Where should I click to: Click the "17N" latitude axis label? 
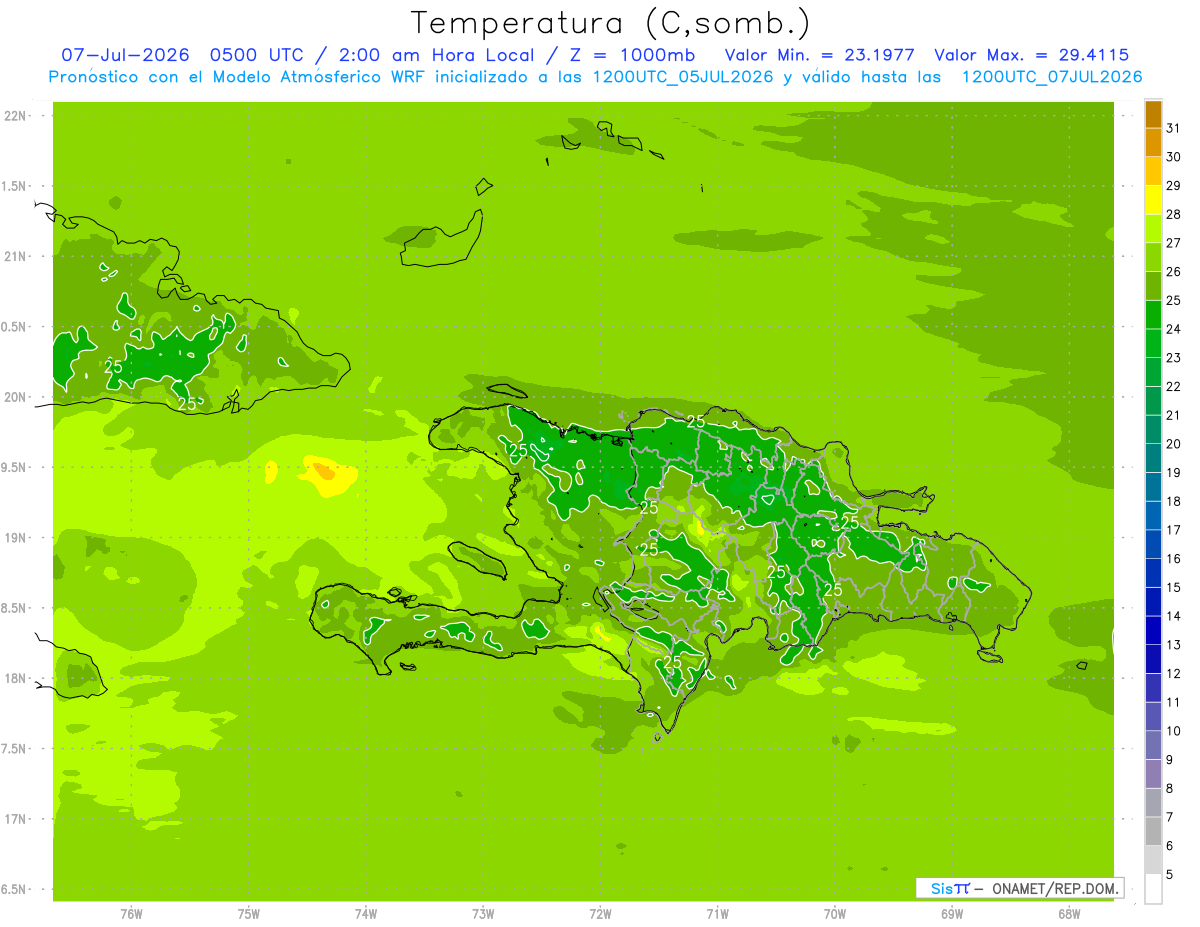coord(14,819)
